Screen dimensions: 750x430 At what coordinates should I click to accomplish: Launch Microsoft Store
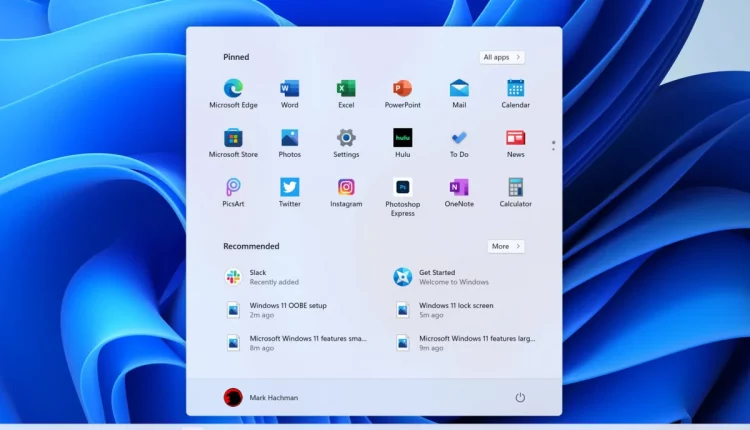click(233, 138)
